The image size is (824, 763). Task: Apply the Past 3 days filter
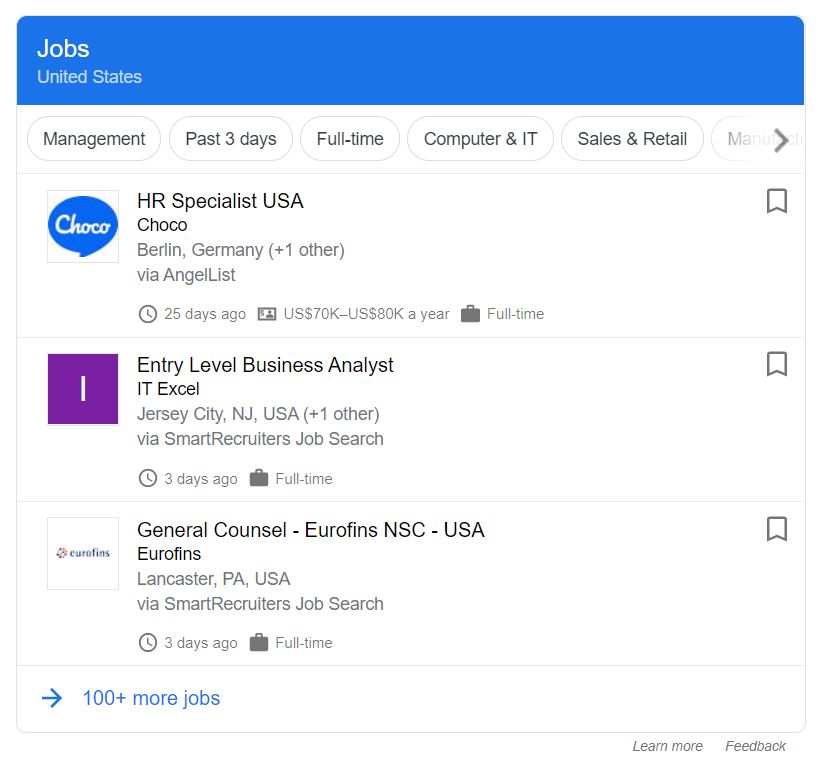pos(231,139)
